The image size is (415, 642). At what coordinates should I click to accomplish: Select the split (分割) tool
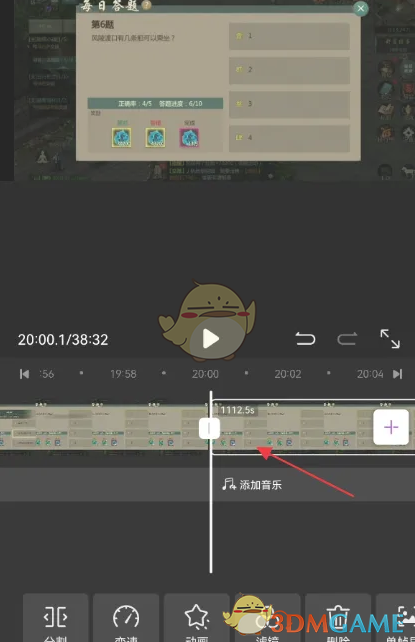click(55, 618)
